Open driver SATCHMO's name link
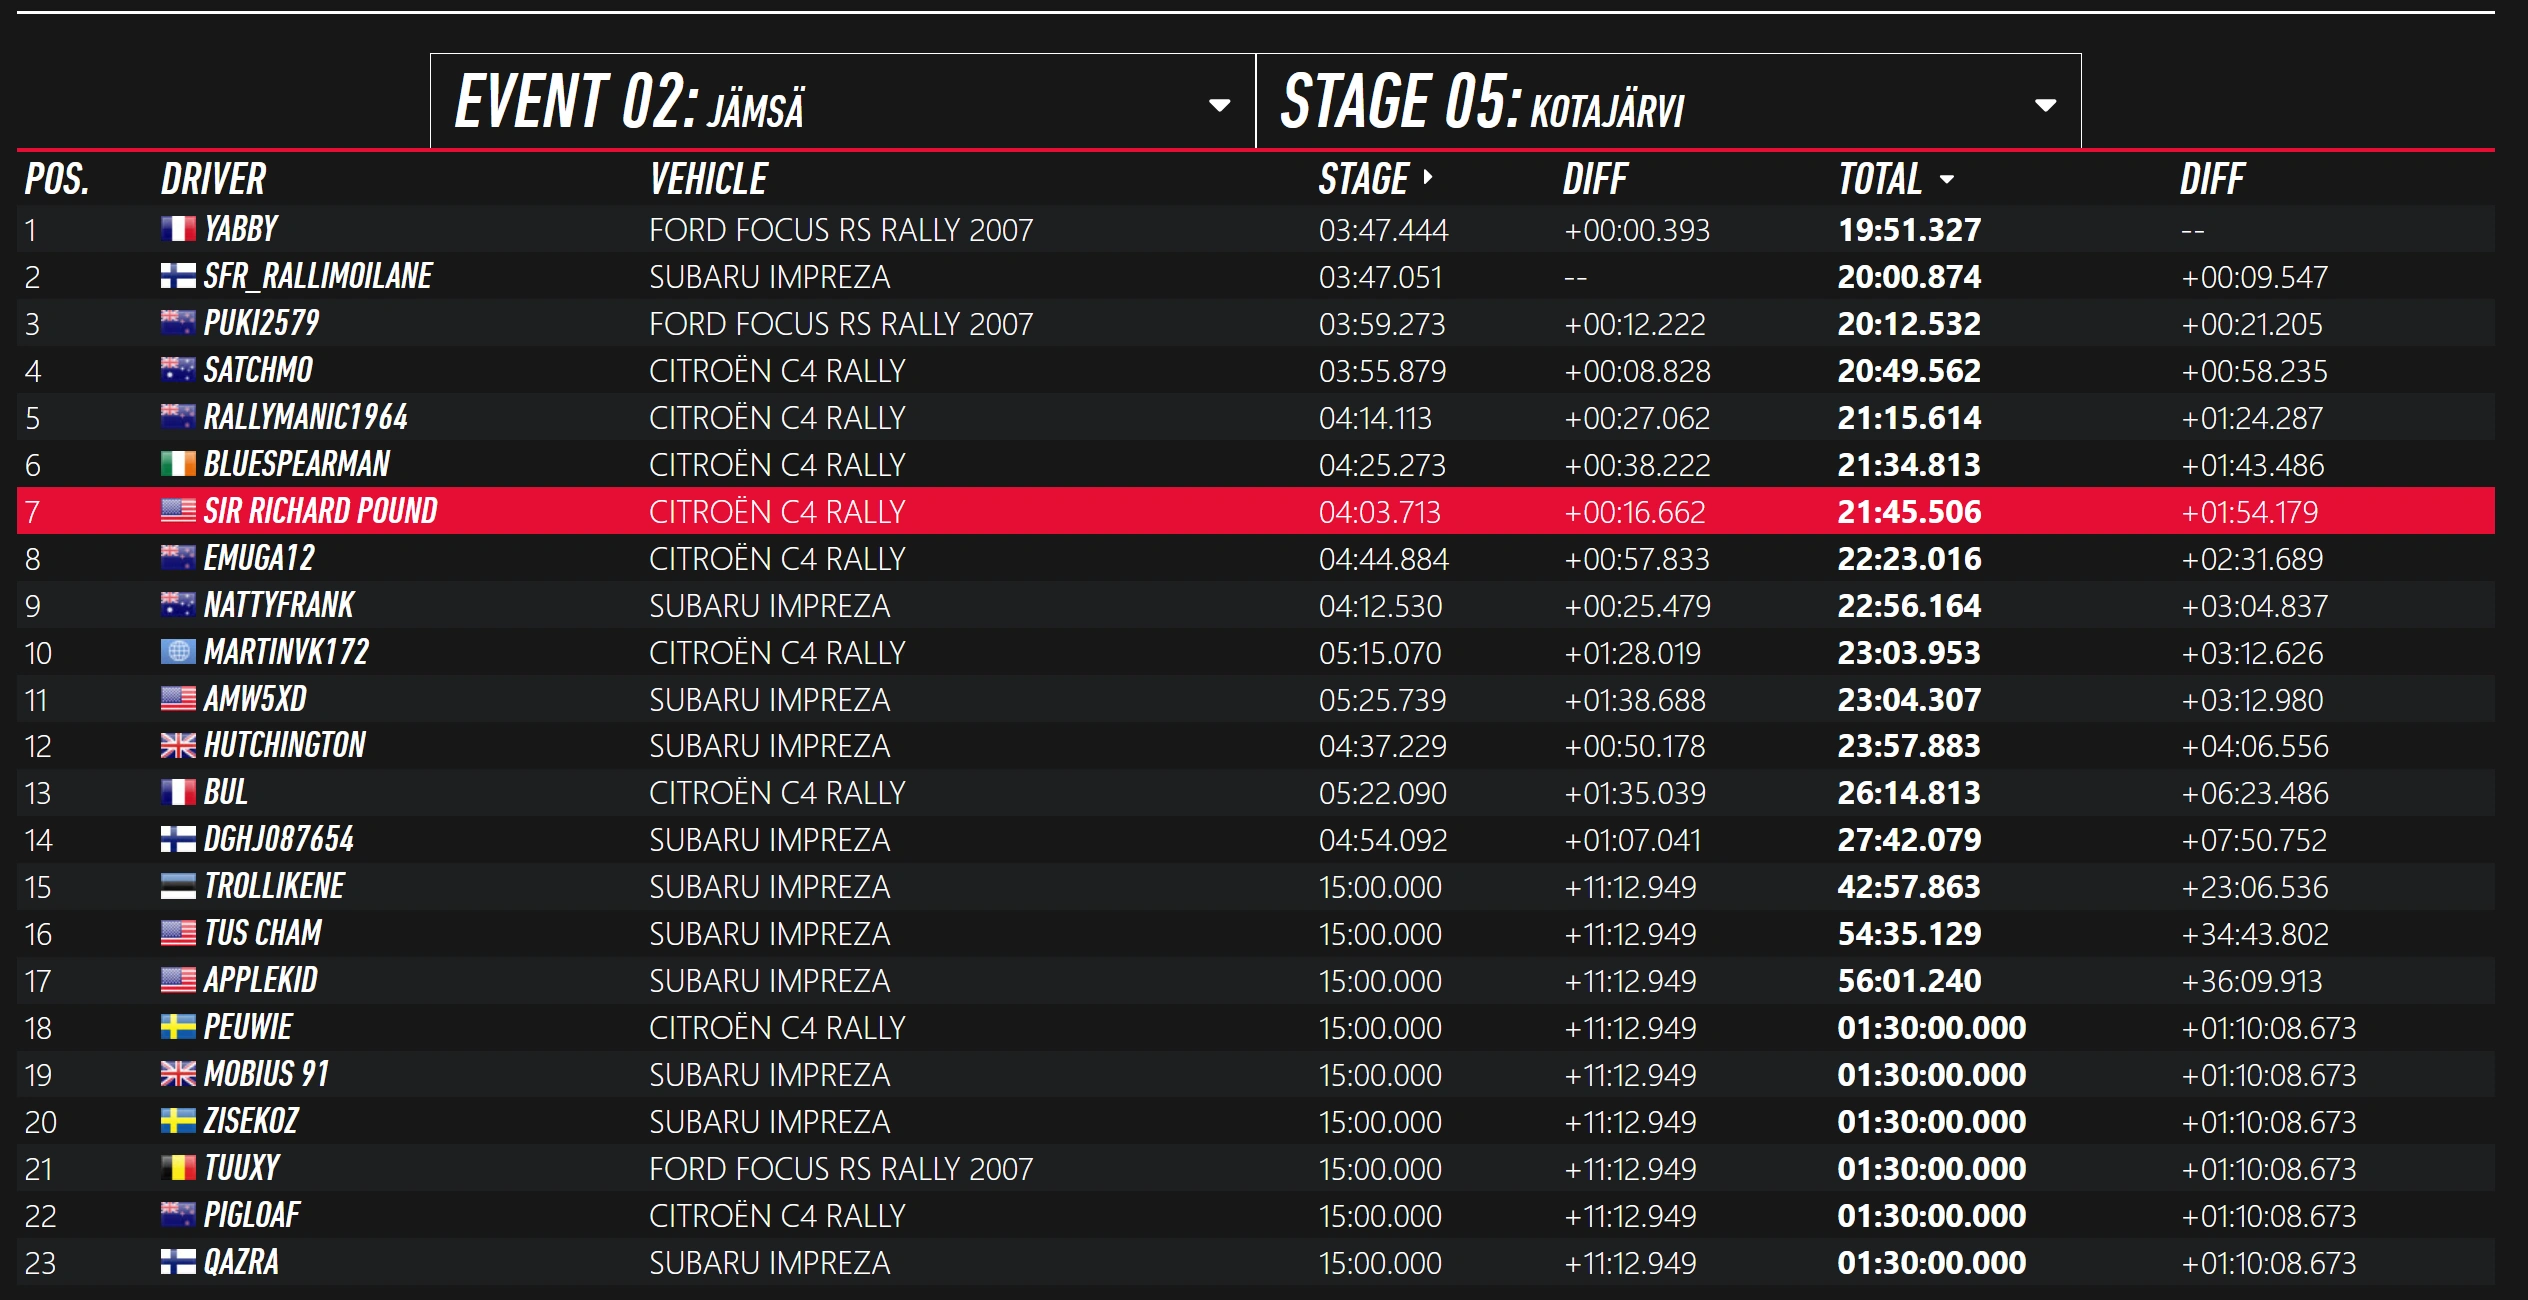Screen dimensions: 2528x1300 pyautogui.click(x=258, y=370)
